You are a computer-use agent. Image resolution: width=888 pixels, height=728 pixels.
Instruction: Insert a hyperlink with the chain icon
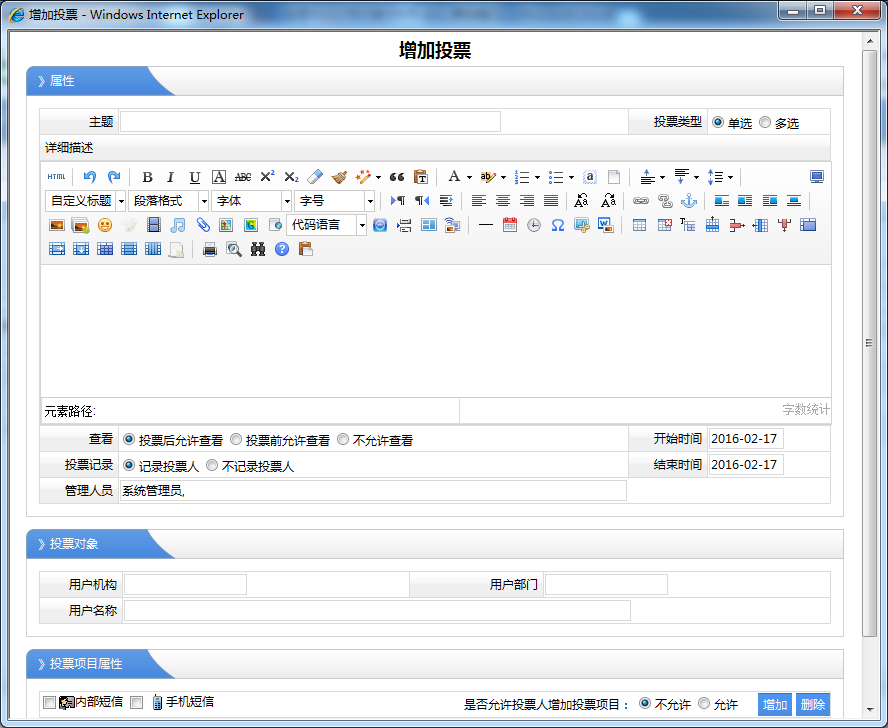641,201
